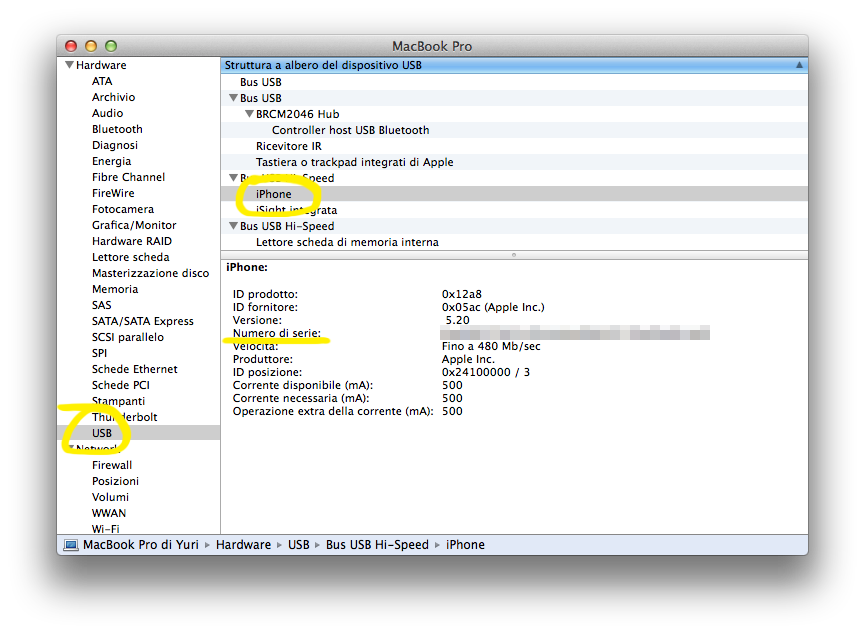
Task: Go to USB in the path bar
Action: coord(298,545)
